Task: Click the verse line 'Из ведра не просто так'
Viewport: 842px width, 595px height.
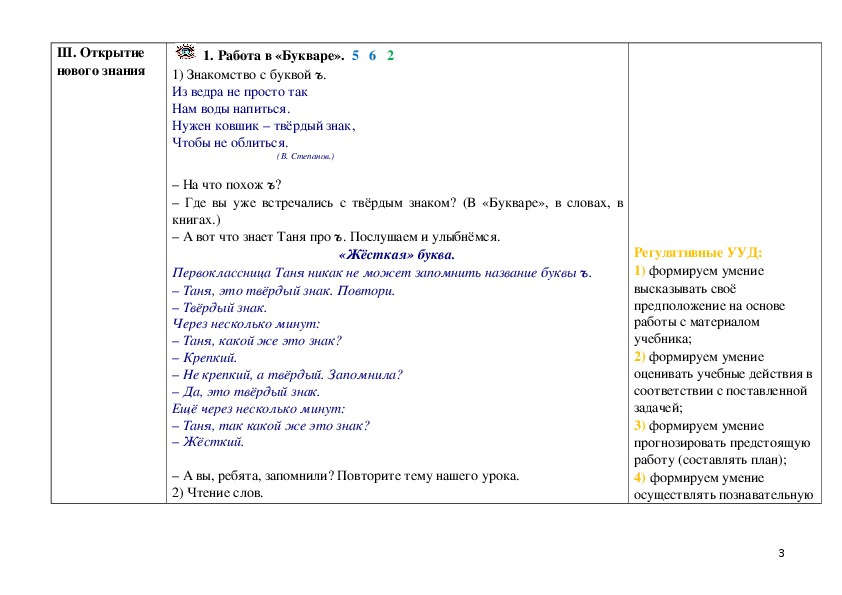Action: pos(239,92)
